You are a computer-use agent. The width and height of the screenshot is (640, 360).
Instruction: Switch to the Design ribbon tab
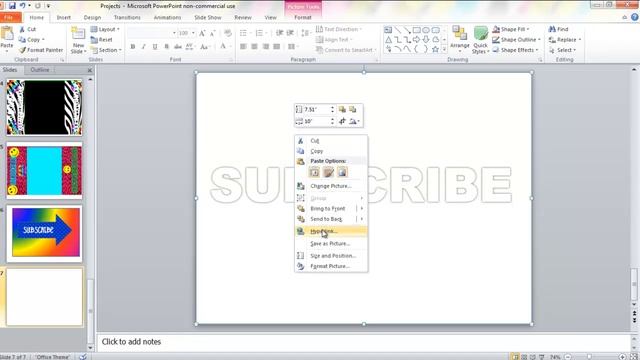pyautogui.click(x=92, y=18)
